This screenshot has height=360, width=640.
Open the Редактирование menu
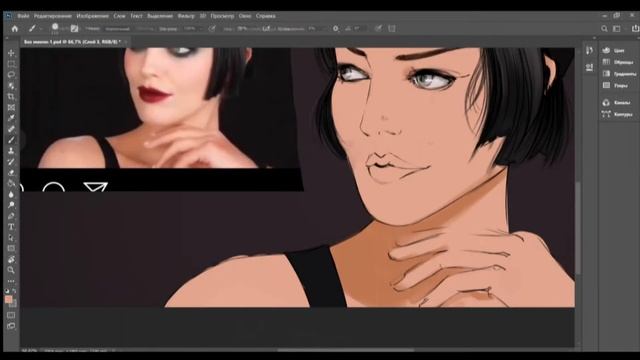(53, 16)
